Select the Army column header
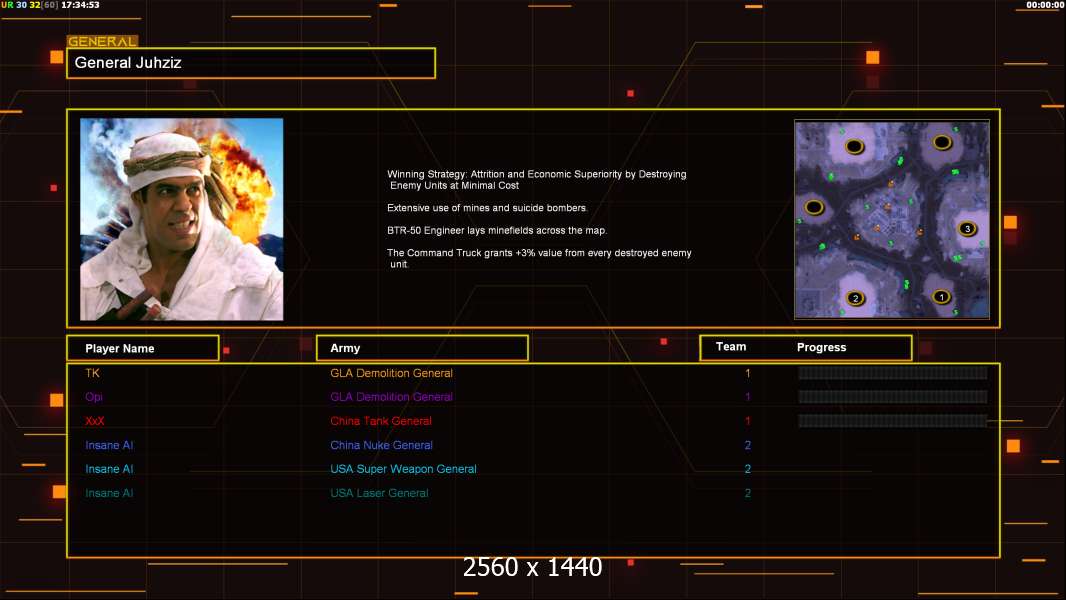Image resolution: width=1066 pixels, height=600 pixels. pyautogui.click(x=422, y=348)
